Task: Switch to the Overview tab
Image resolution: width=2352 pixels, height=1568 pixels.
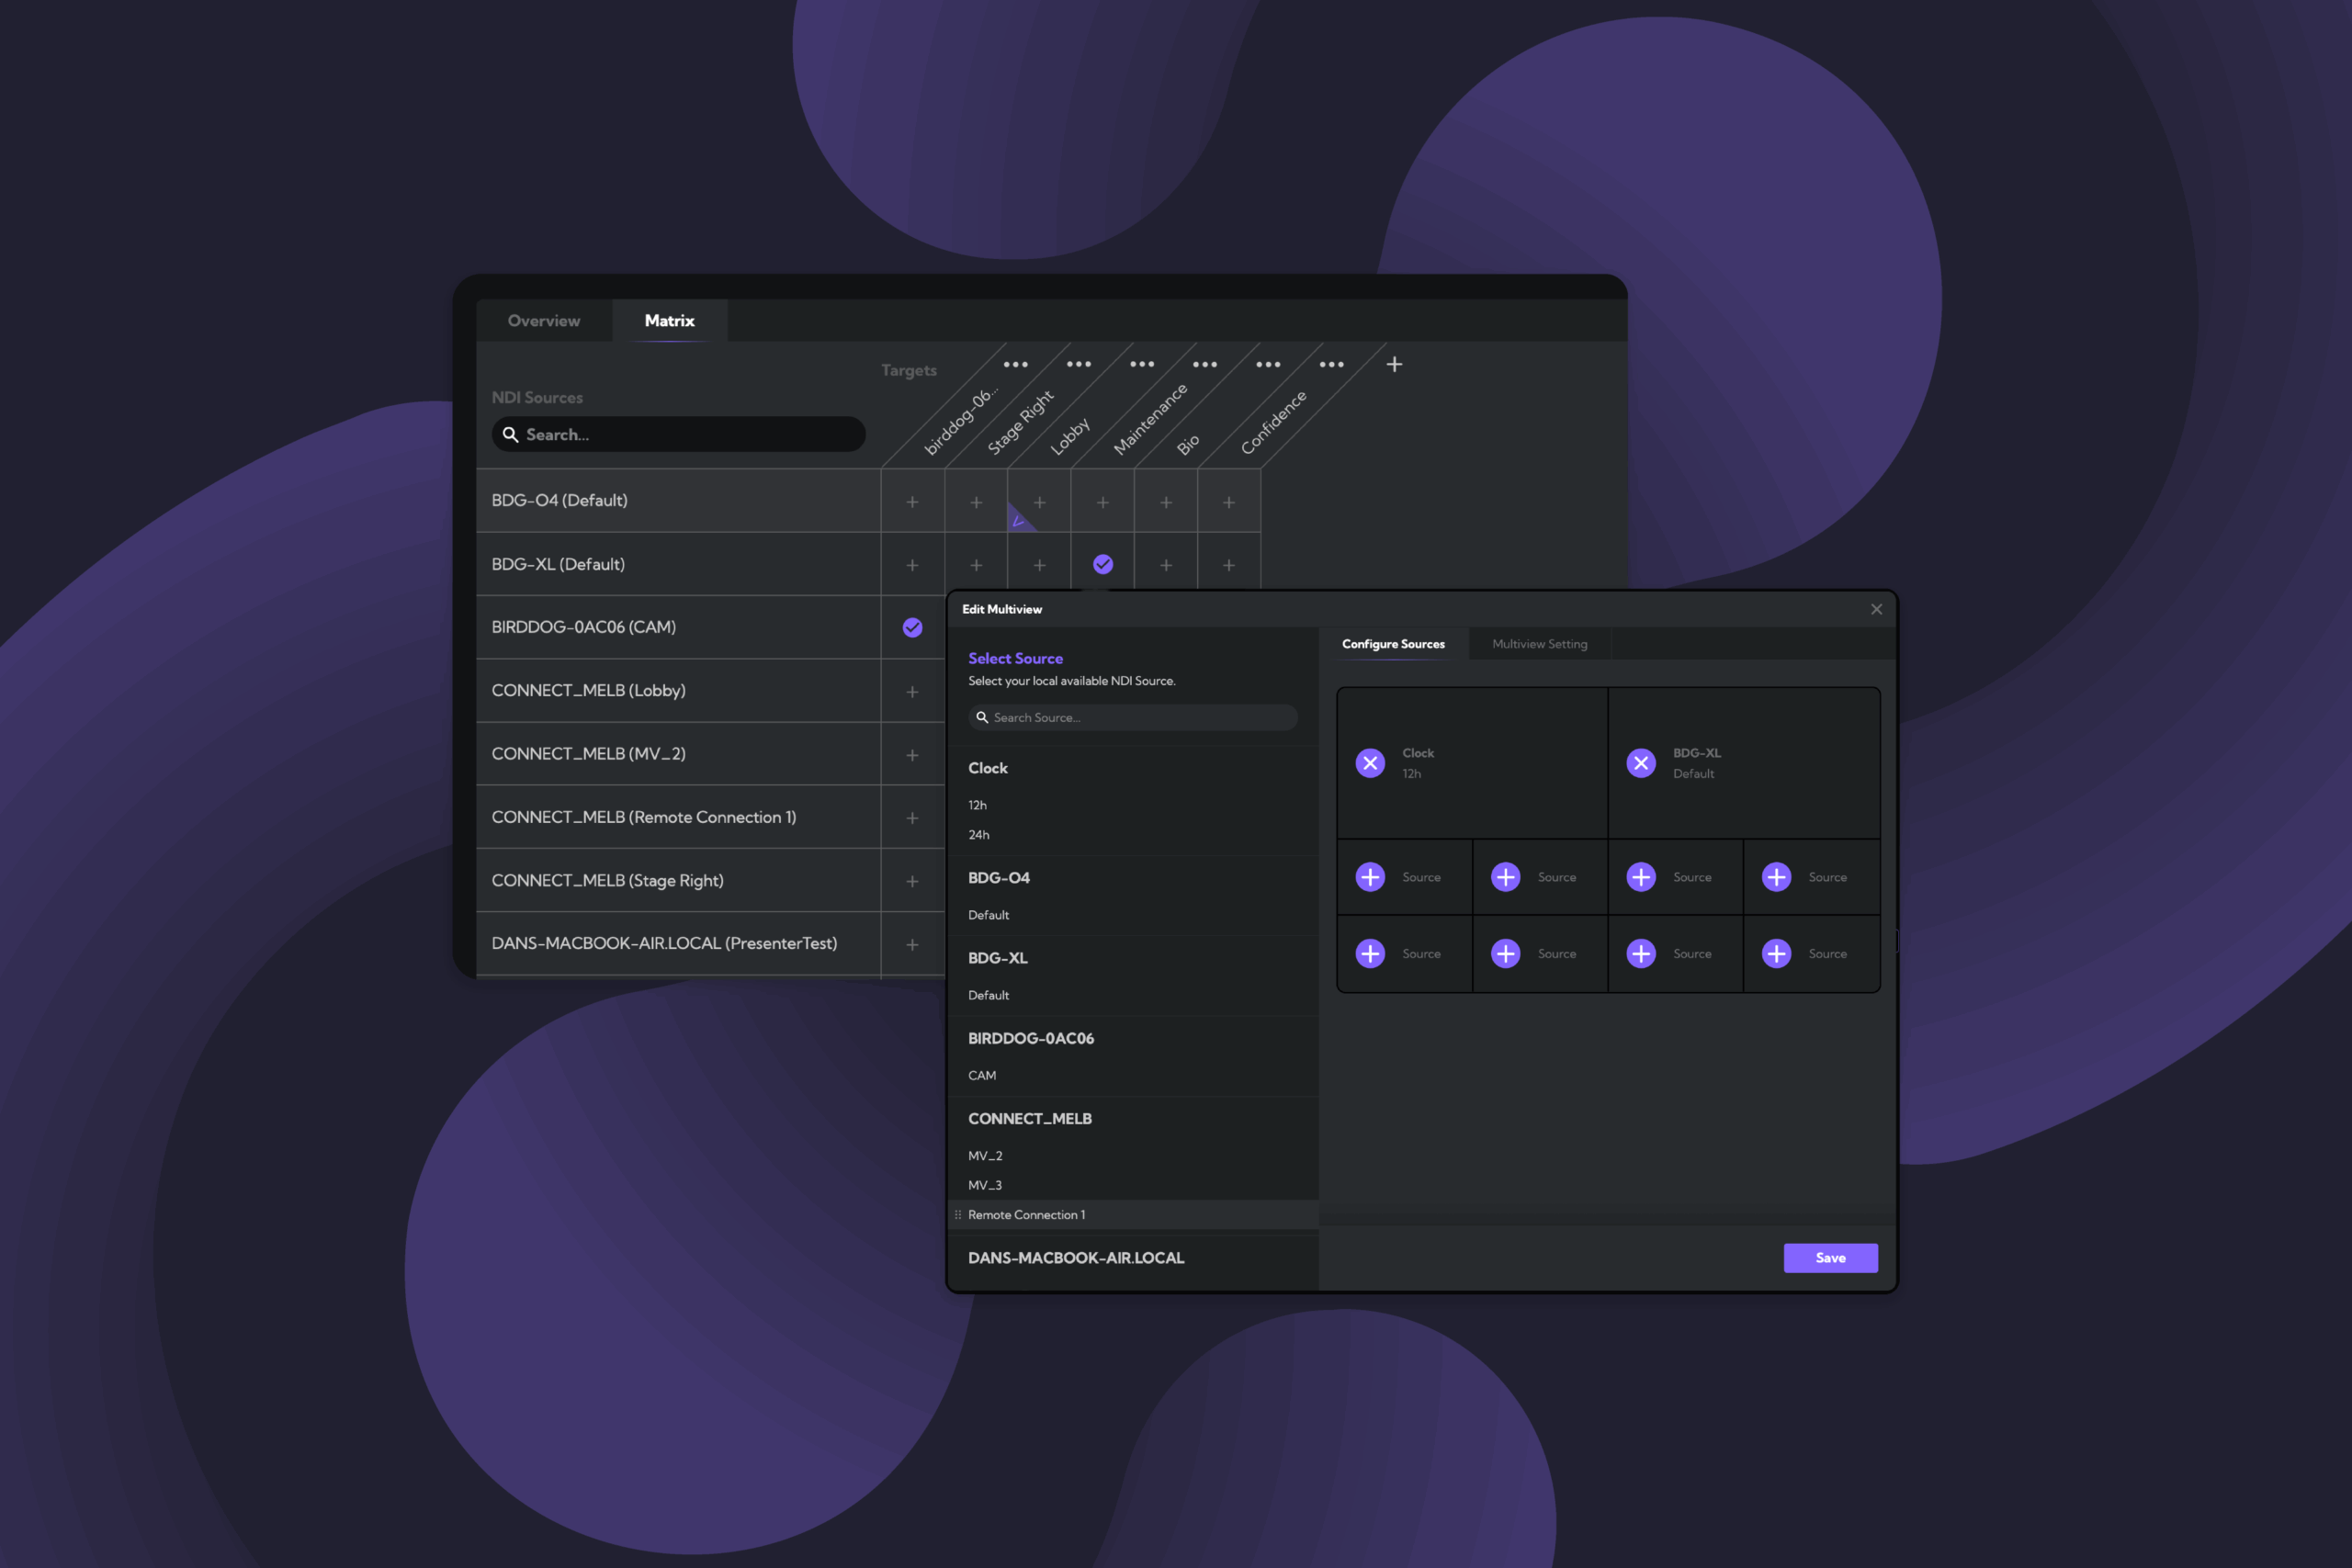Action: coord(544,321)
